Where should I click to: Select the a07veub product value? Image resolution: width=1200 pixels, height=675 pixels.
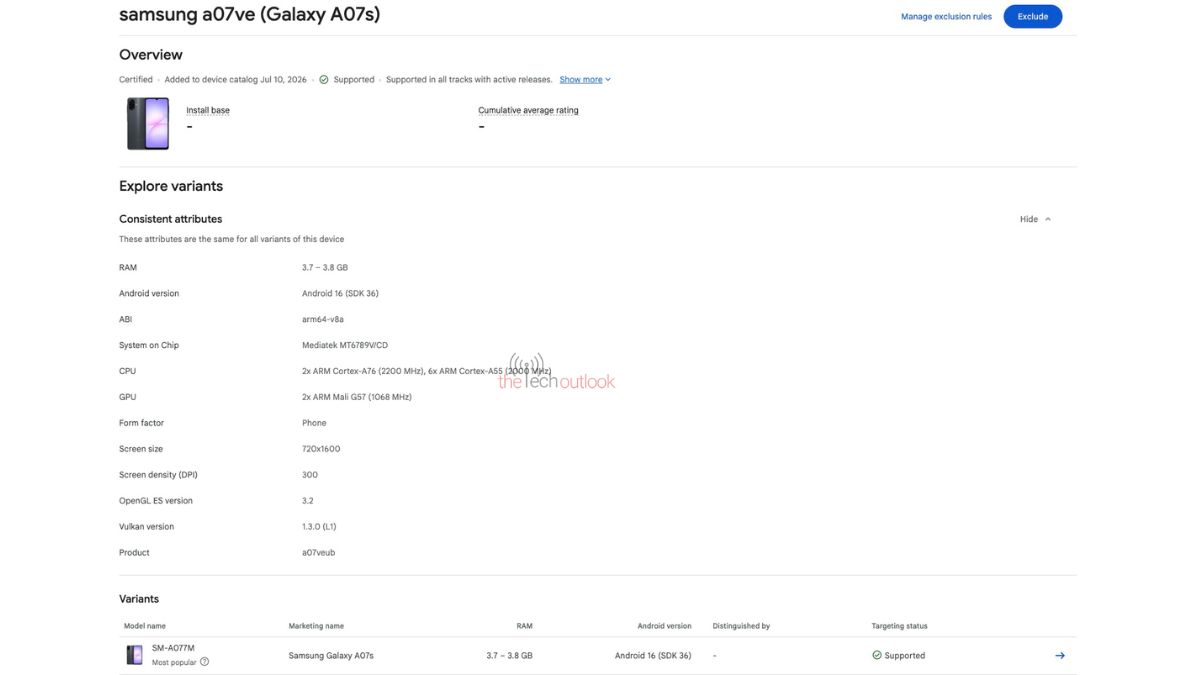[319, 553]
